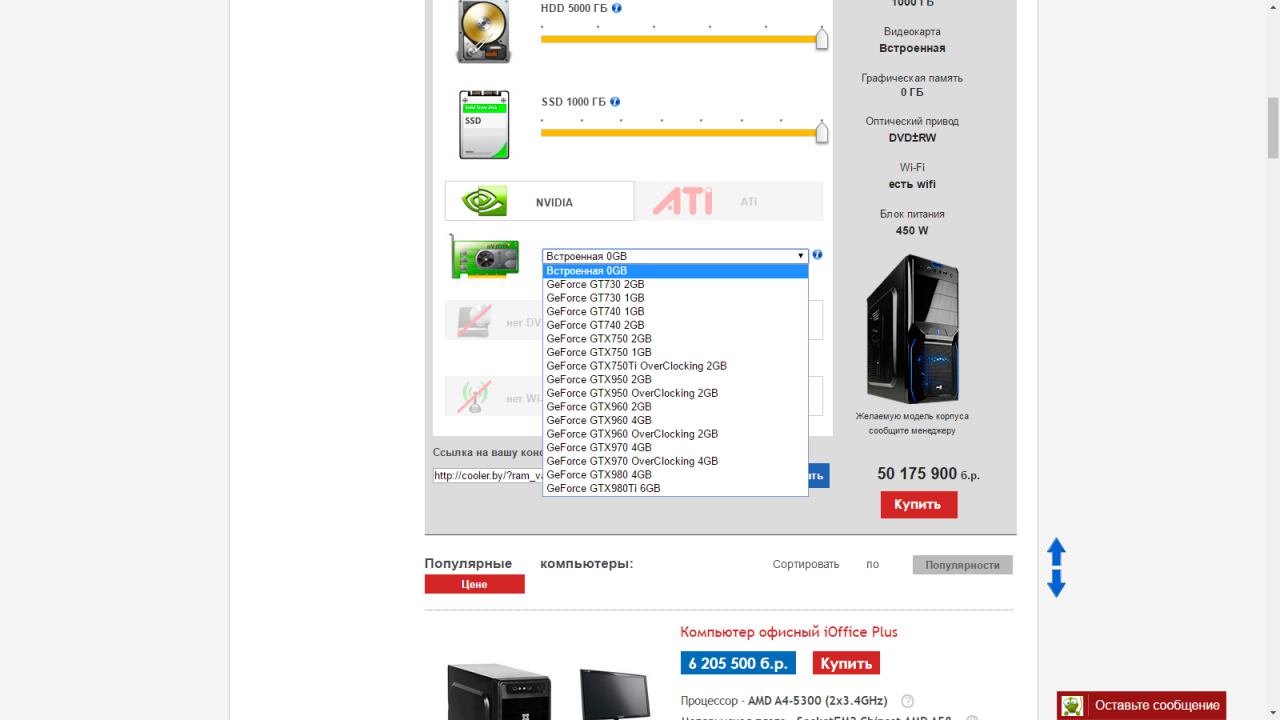
Task: Click the HDD hard drive icon
Action: tap(484, 32)
